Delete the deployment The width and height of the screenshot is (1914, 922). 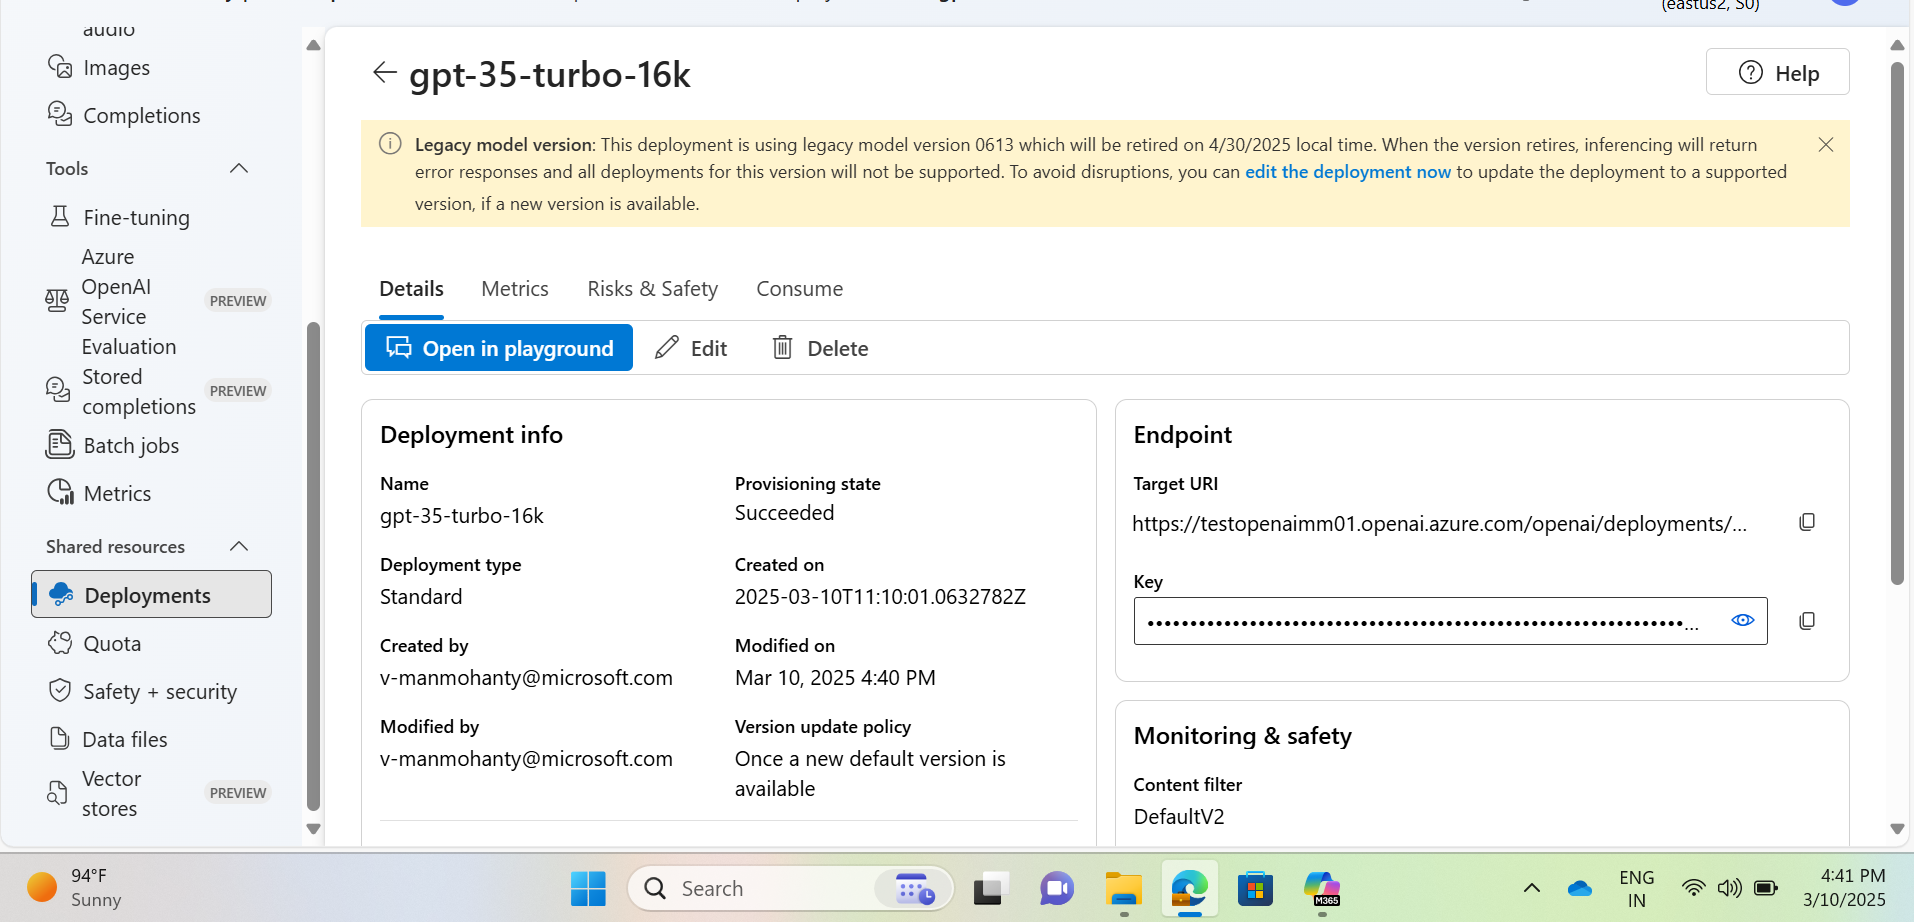821,348
